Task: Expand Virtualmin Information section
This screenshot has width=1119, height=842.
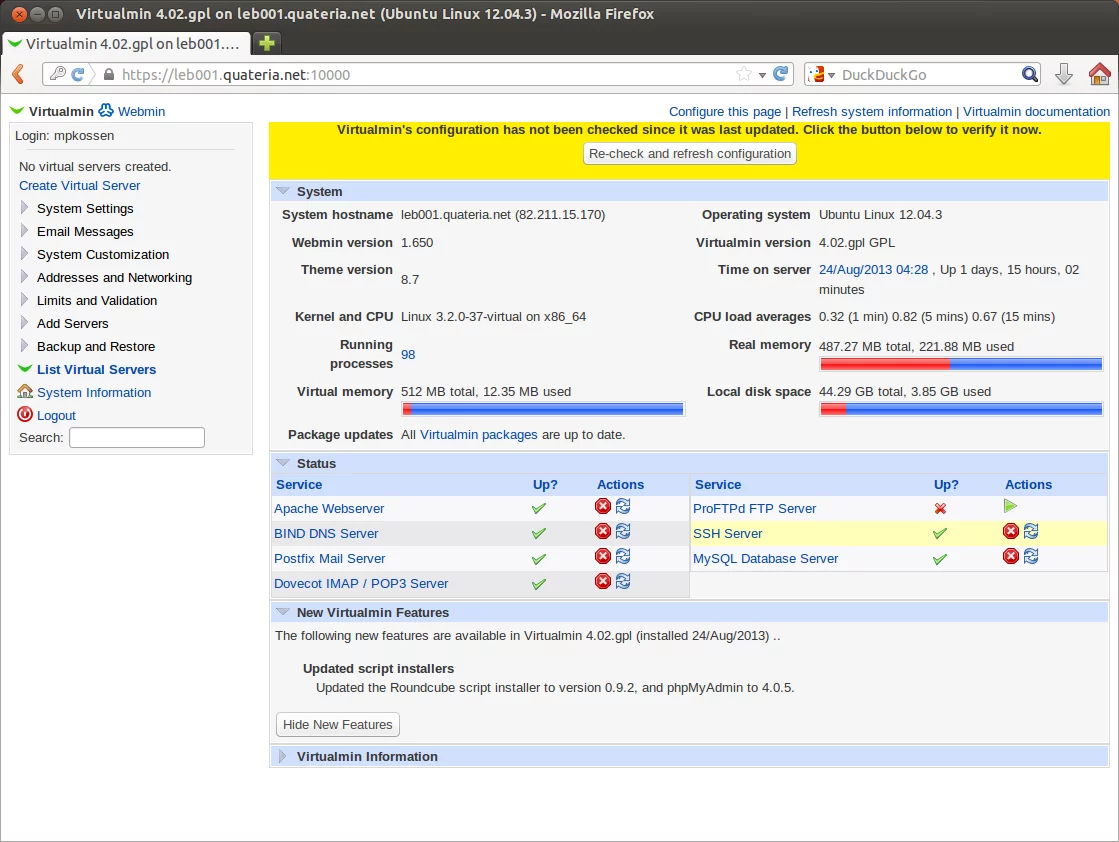Action: [282, 756]
